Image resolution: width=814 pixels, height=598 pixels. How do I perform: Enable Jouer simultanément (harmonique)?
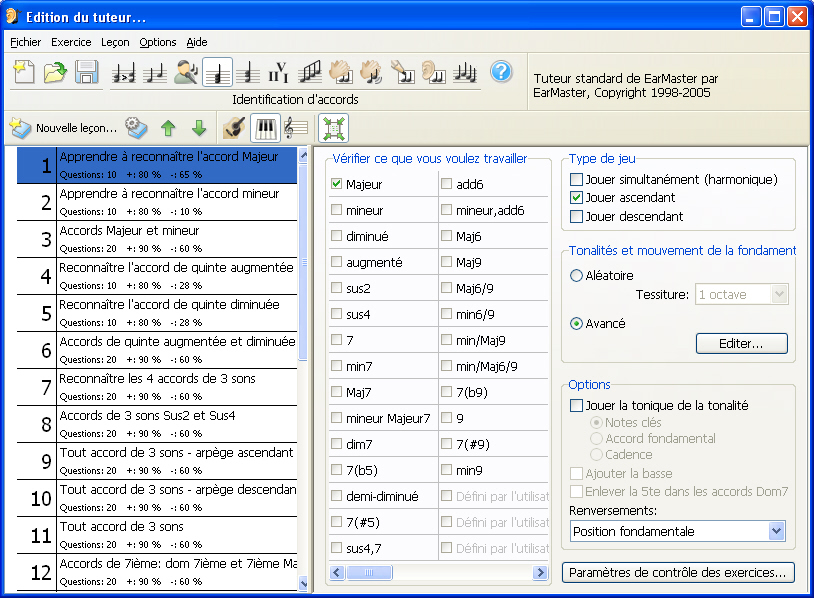576,180
